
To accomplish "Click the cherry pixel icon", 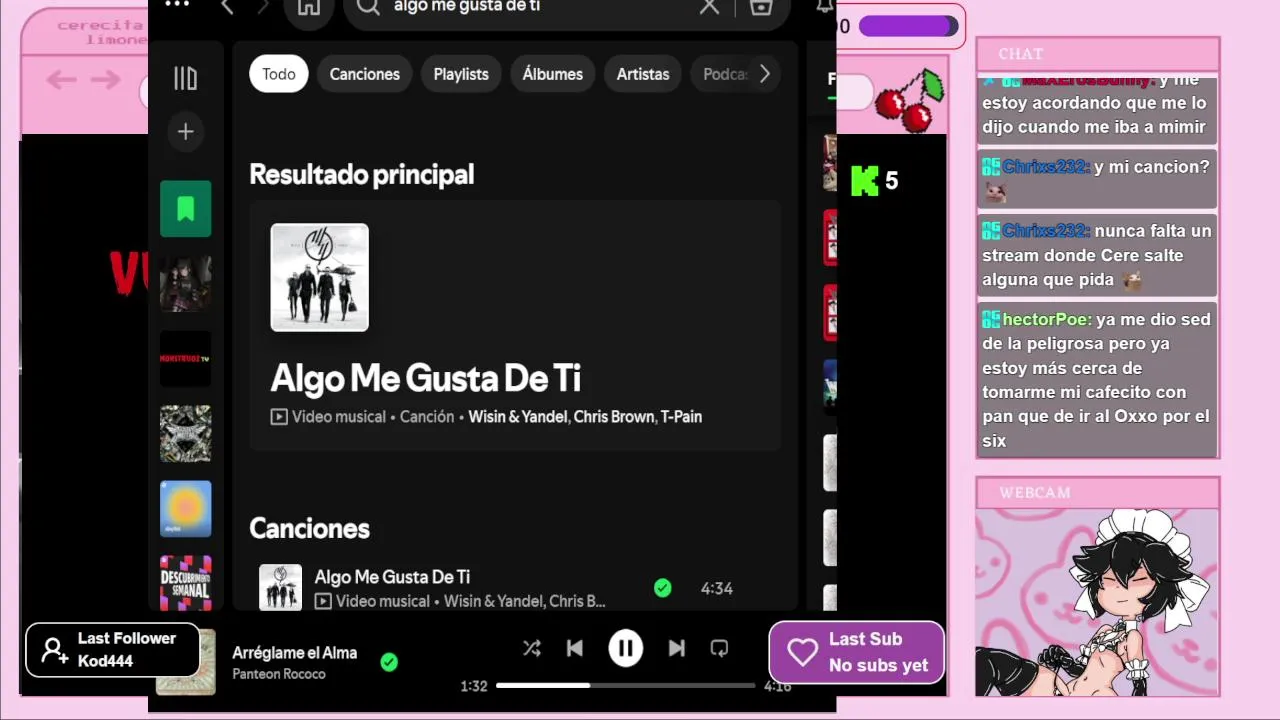I will (909, 100).
